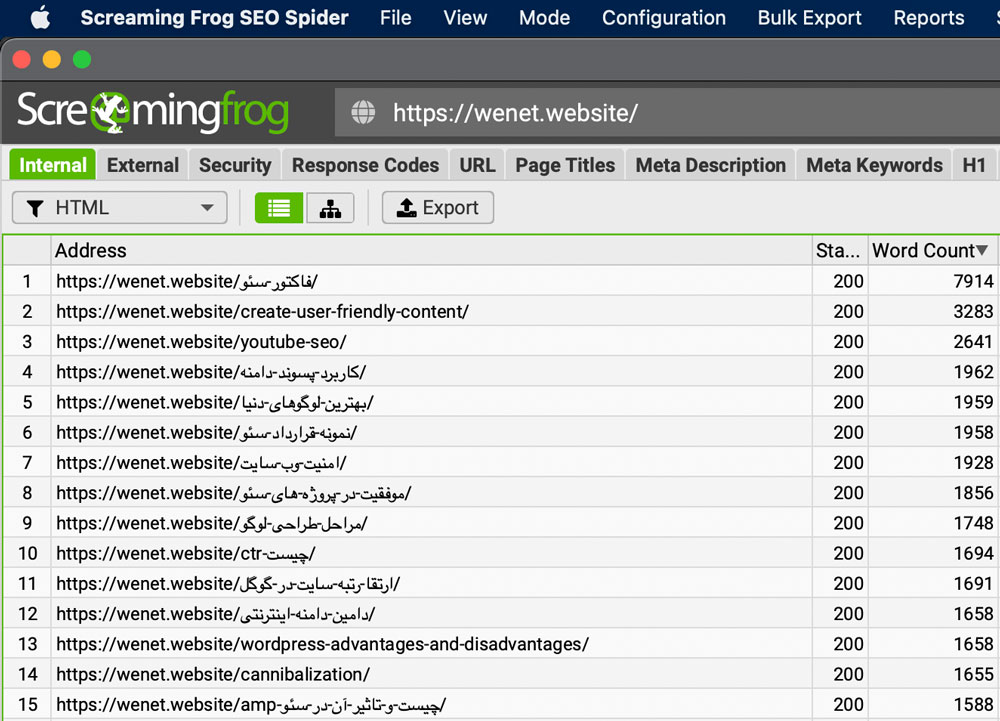Click word count value 7914
The height and width of the screenshot is (721, 1000).
click(x=973, y=281)
